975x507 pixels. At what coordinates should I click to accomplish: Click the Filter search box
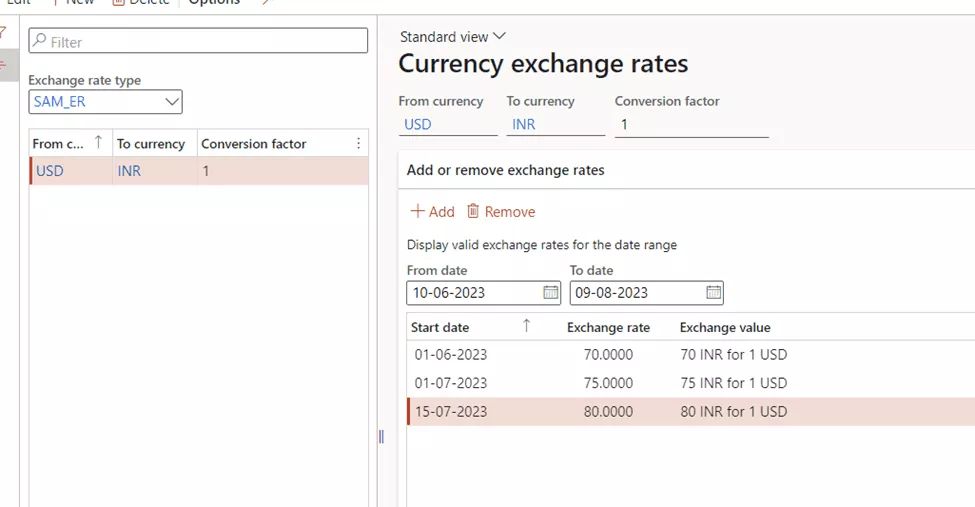[x=198, y=41]
